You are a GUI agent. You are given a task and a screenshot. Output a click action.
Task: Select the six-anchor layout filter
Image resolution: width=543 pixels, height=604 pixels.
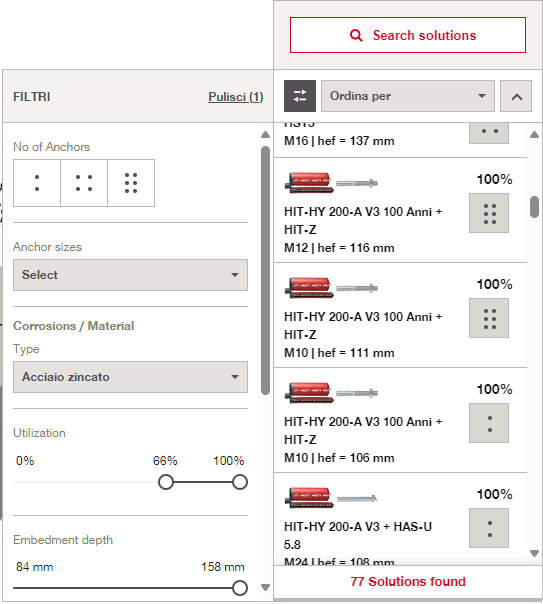131,183
